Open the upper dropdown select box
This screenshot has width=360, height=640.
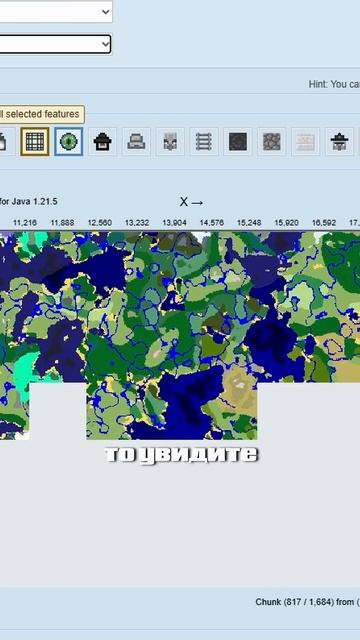pos(56,11)
